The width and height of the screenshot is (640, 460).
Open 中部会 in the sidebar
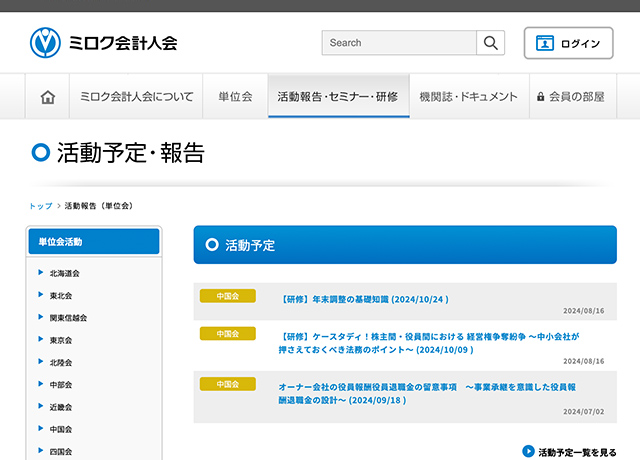(61, 385)
